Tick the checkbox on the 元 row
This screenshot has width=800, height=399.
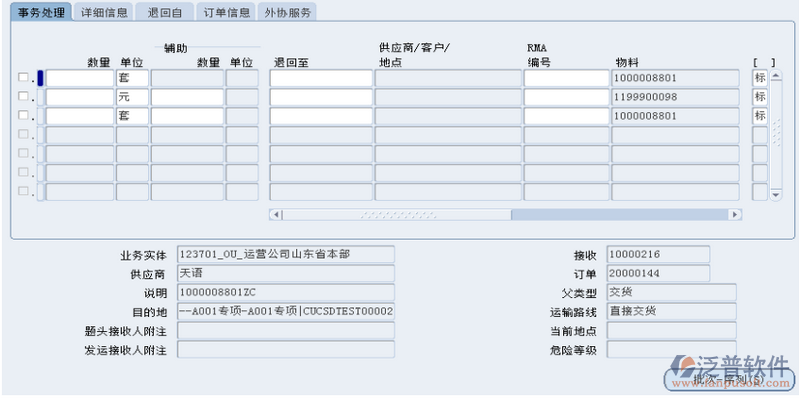coord(23,96)
